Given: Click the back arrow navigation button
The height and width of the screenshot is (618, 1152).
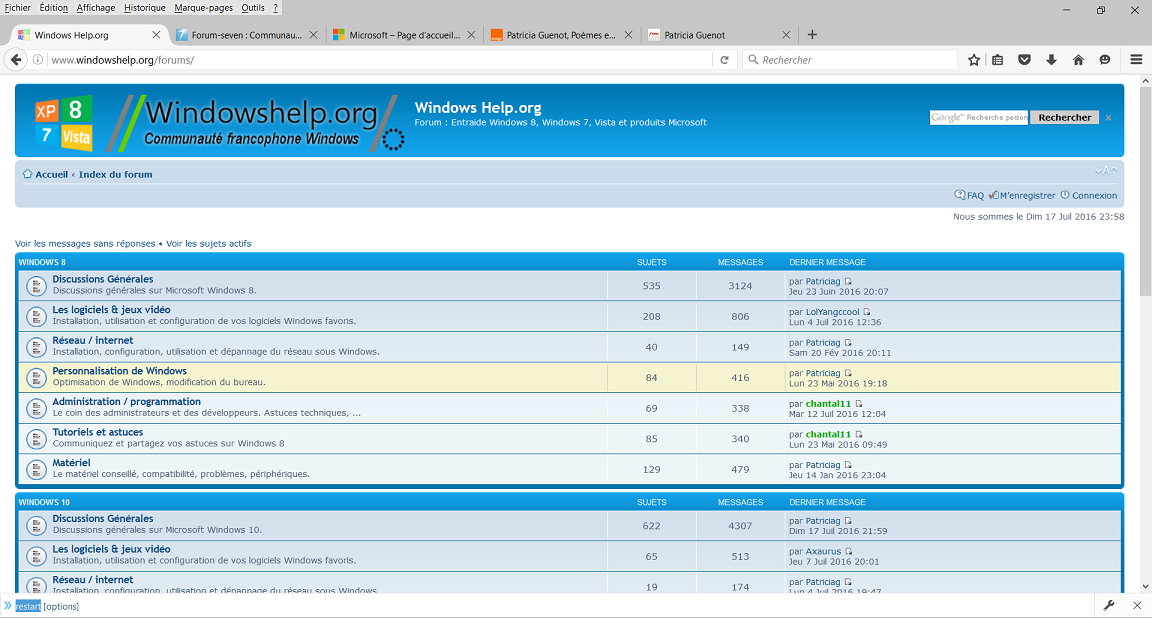Looking at the screenshot, I should [x=16, y=60].
